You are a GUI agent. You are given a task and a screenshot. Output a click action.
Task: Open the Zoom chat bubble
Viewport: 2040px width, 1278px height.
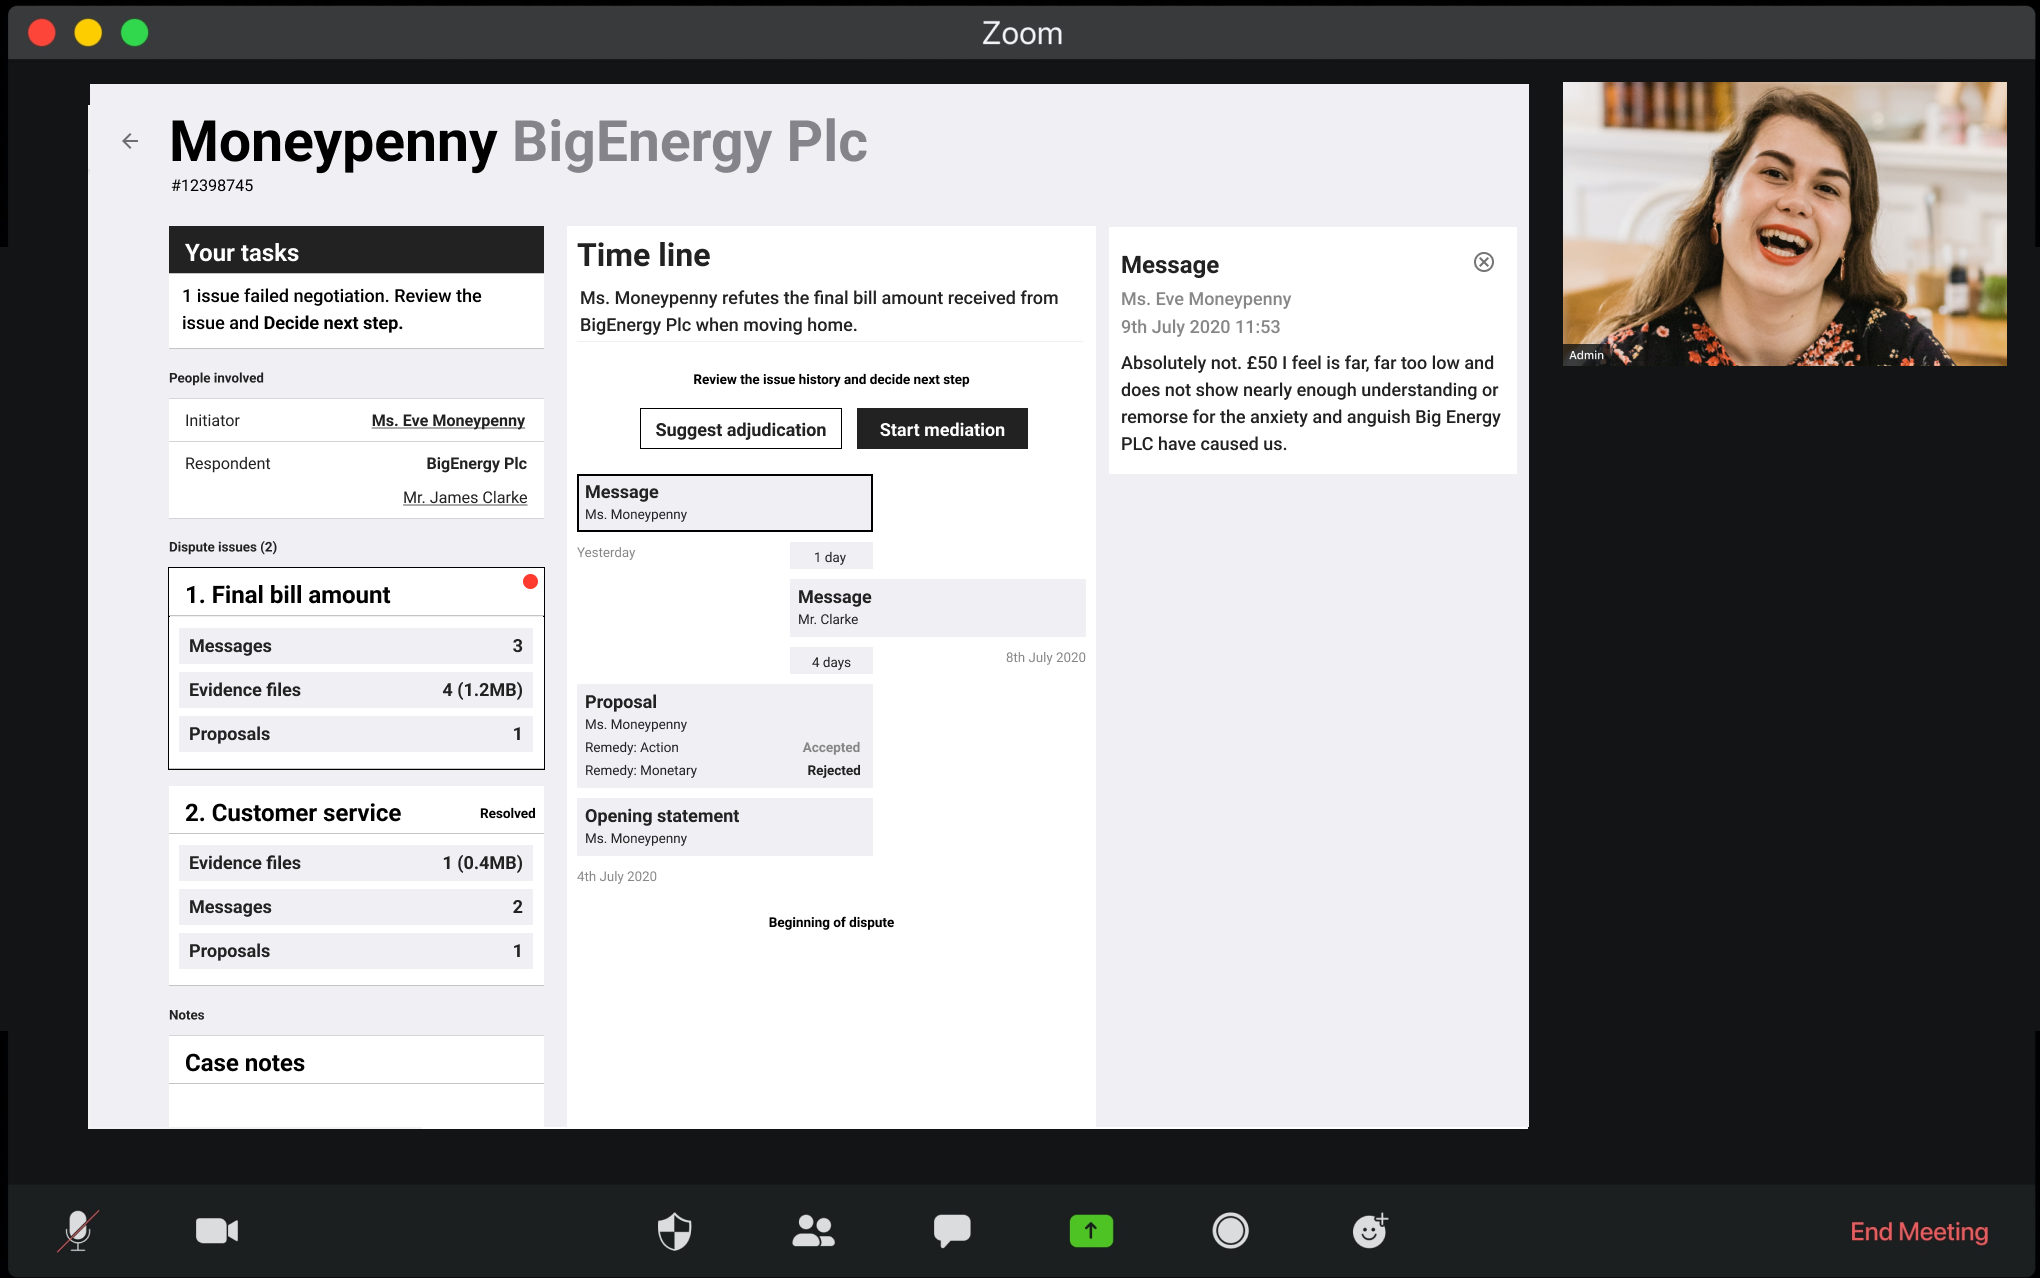point(952,1231)
